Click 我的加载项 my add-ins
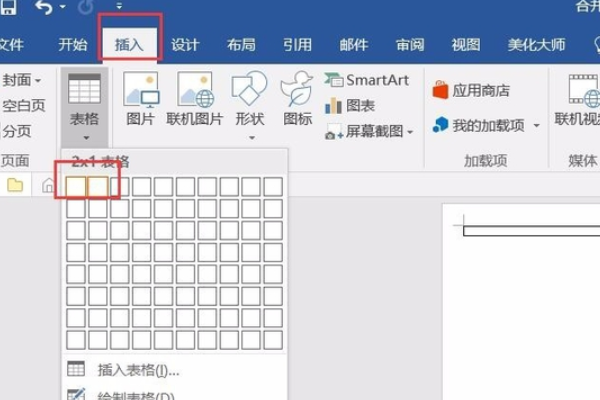The height and width of the screenshot is (400, 600). click(479, 125)
